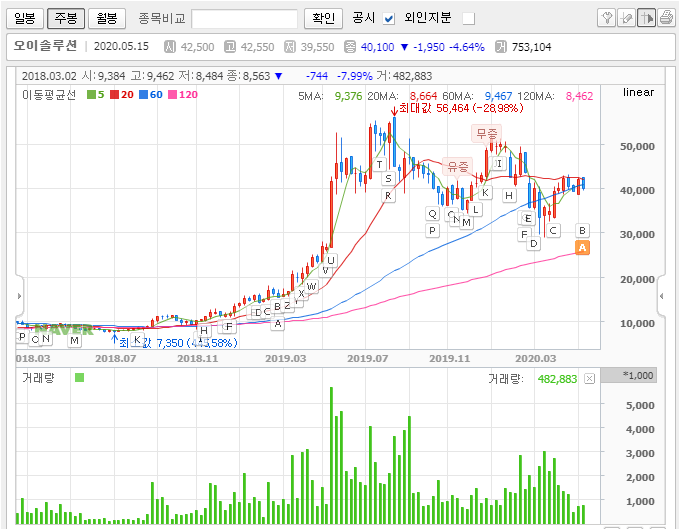Screen dimensions: 679x529
Task: Click the 2019.07 date axis label
Action: [x=367, y=358]
